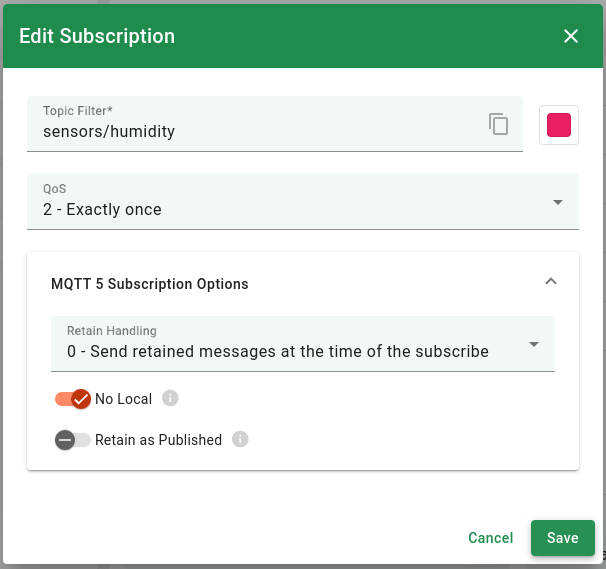
Task: Click the Retain as Published label
Action: pos(158,440)
